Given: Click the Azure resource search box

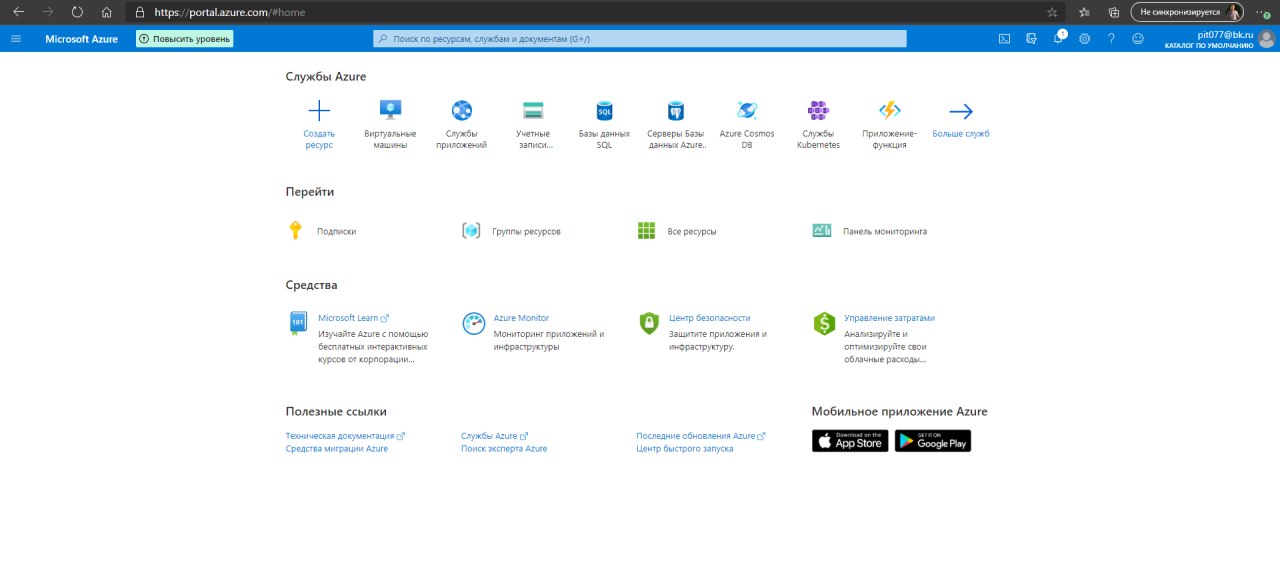Looking at the screenshot, I should pyautogui.click(x=640, y=39).
